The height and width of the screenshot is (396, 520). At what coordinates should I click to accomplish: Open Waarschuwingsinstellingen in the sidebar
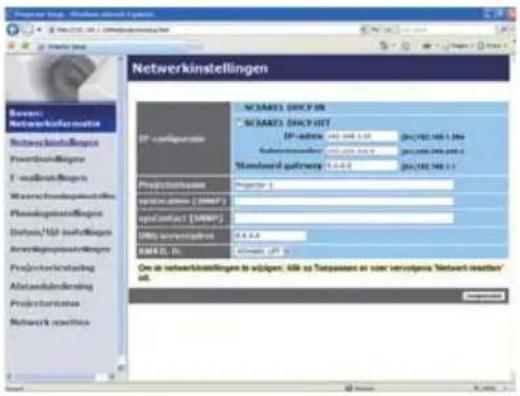point(62,196)
